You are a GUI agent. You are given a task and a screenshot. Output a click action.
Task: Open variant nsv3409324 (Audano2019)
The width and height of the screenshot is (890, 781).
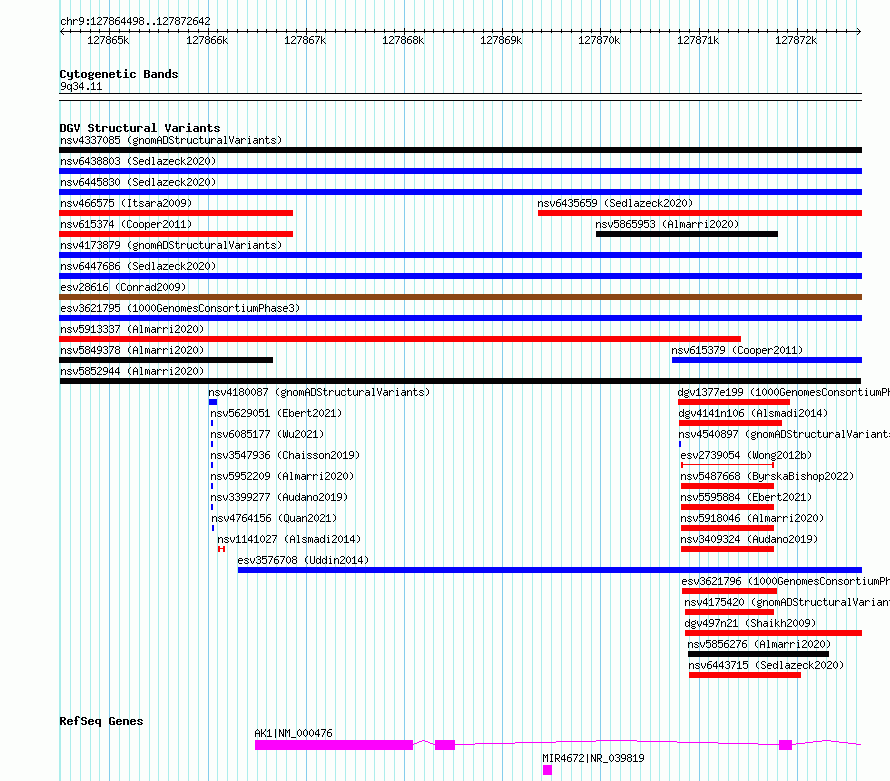(x=749, y=539)
